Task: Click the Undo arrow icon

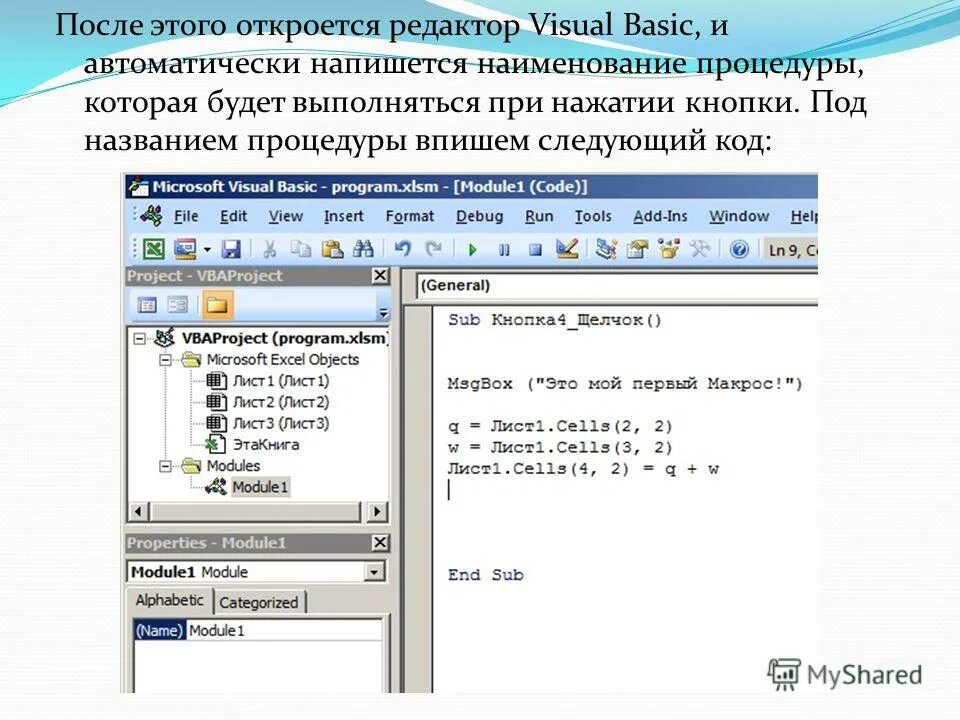Action: [x=402, y=249]
